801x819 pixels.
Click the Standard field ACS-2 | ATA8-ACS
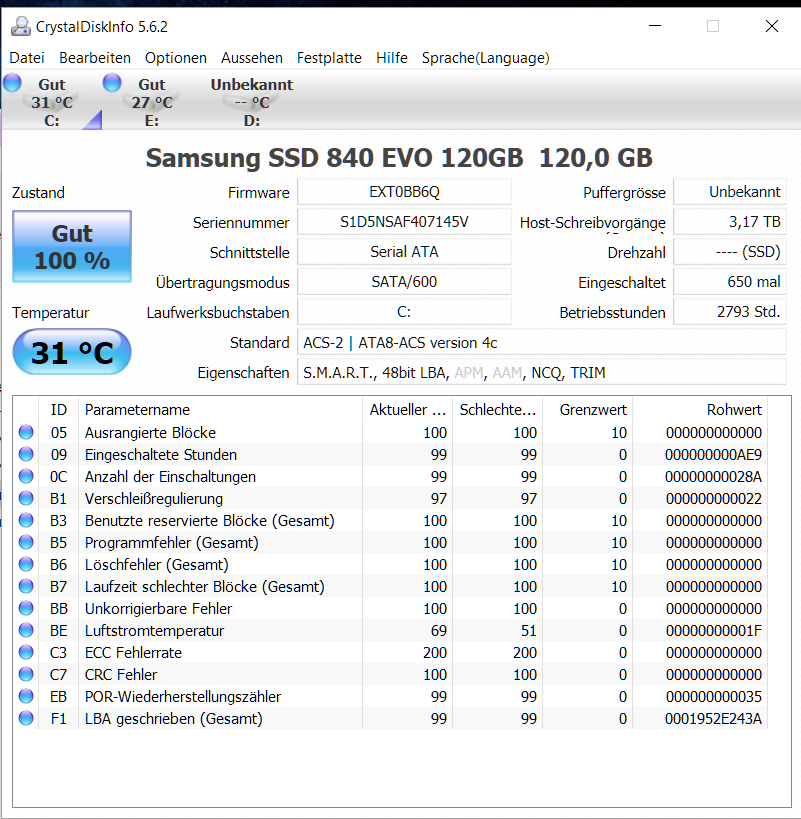point(542,342)
